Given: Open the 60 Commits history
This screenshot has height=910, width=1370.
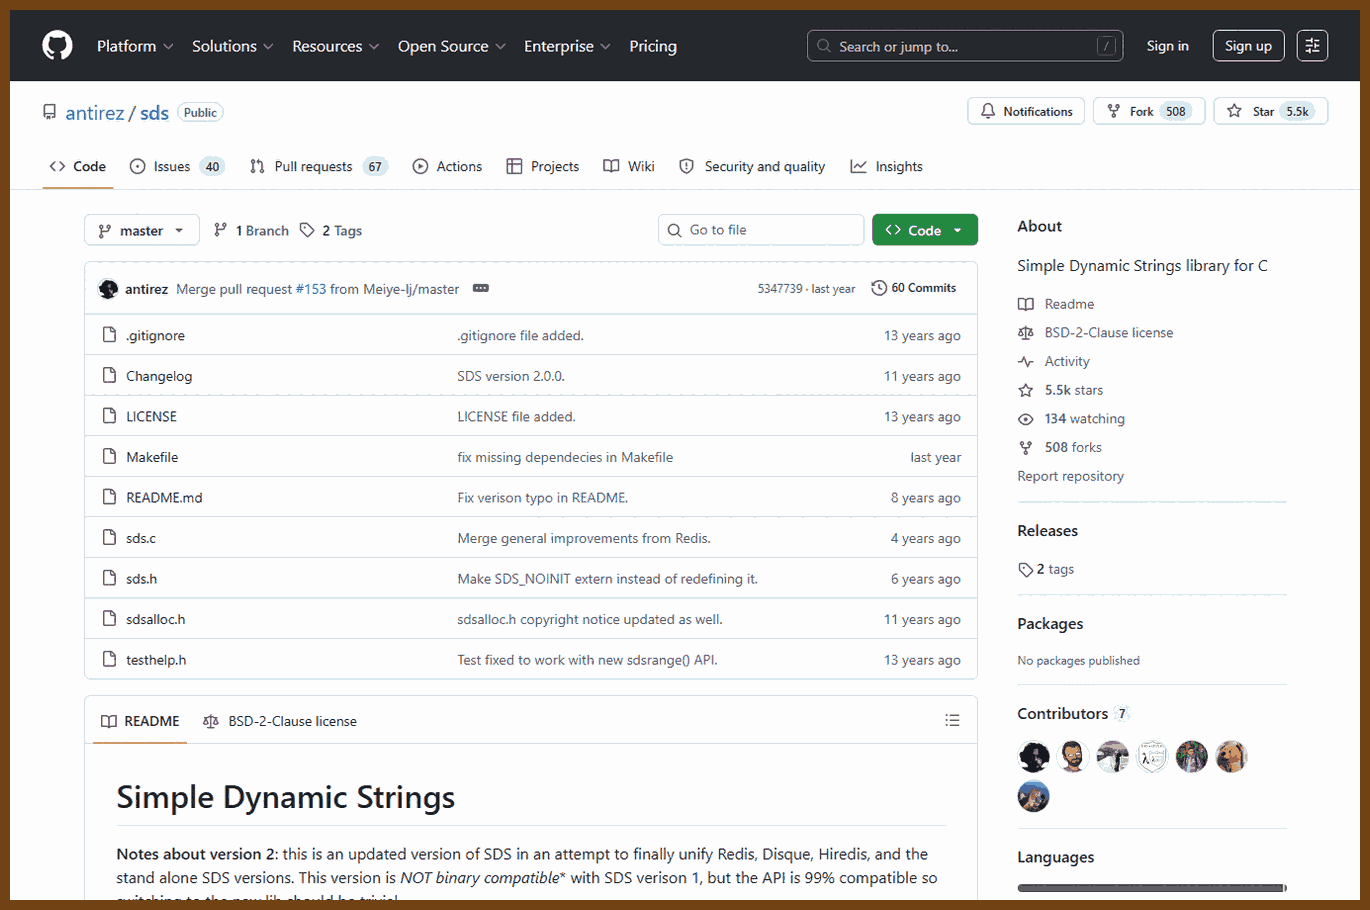Looking at the screenshot, I should (x=913, y=288).
